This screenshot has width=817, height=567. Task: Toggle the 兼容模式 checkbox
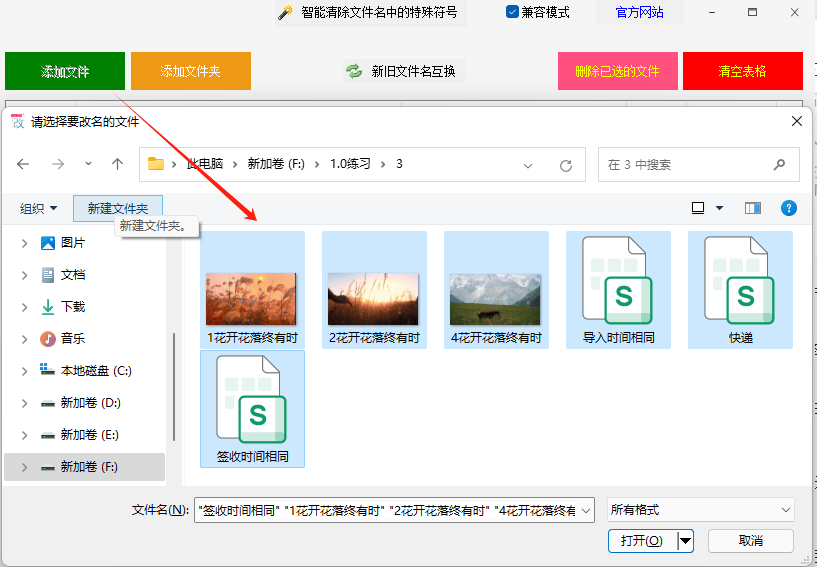pos(512,12)
